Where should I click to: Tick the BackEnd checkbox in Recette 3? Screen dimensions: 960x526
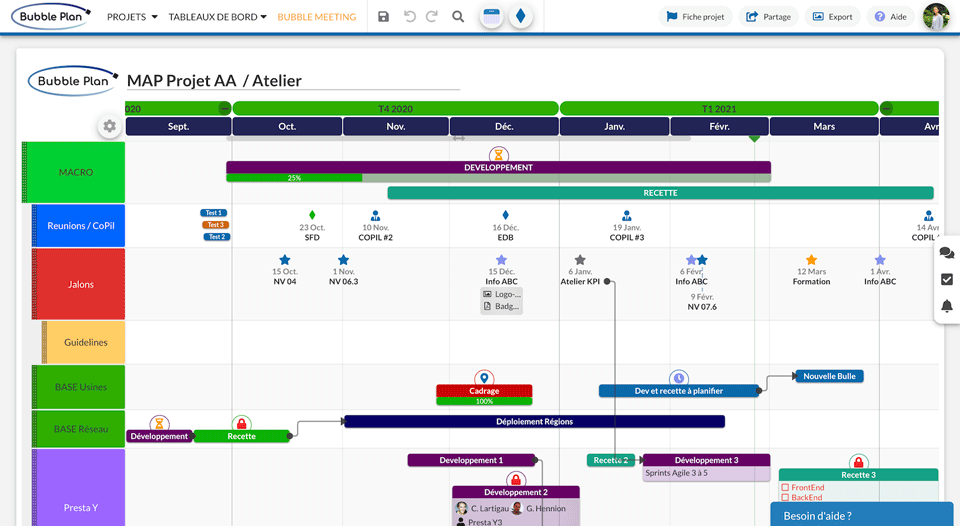click(x=785, y=498)
